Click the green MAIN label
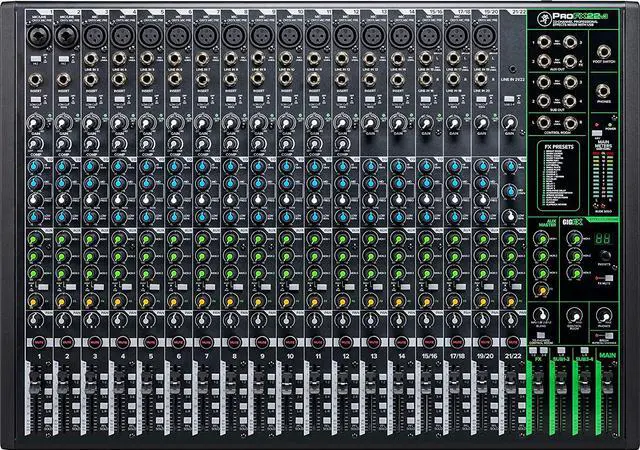 [607, 356]
